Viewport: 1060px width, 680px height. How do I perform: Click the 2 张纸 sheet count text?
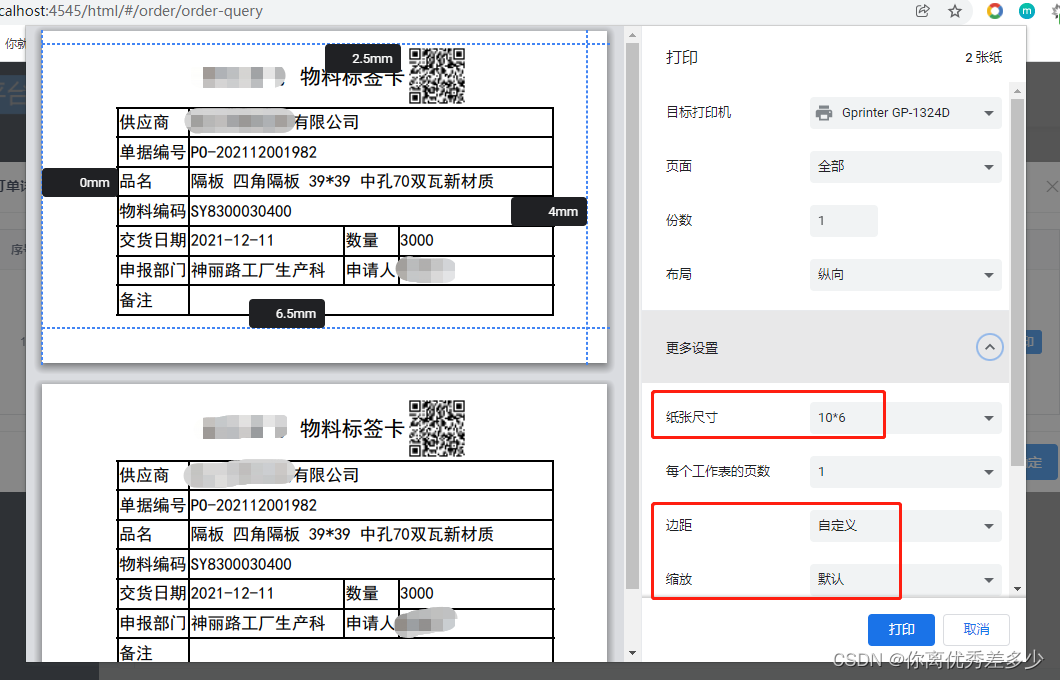tap(984, 57)
